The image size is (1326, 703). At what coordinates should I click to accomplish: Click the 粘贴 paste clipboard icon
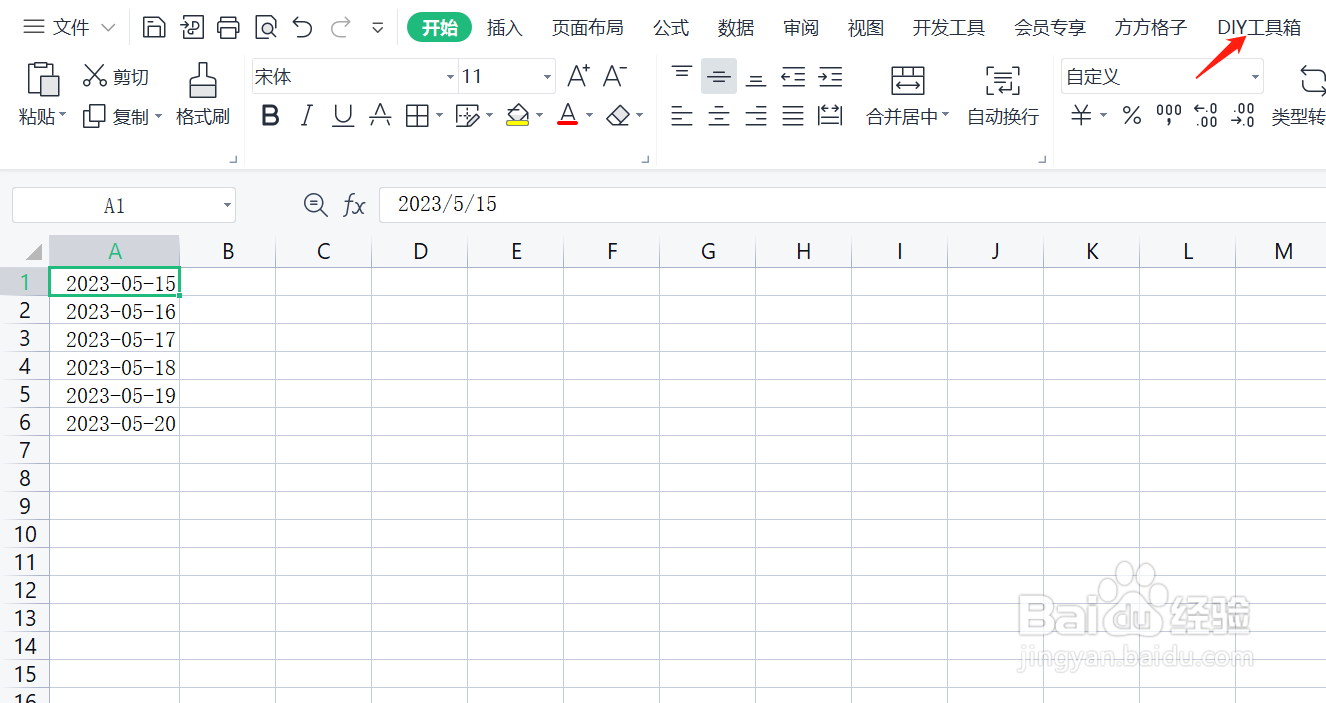[x=42, y=78]
